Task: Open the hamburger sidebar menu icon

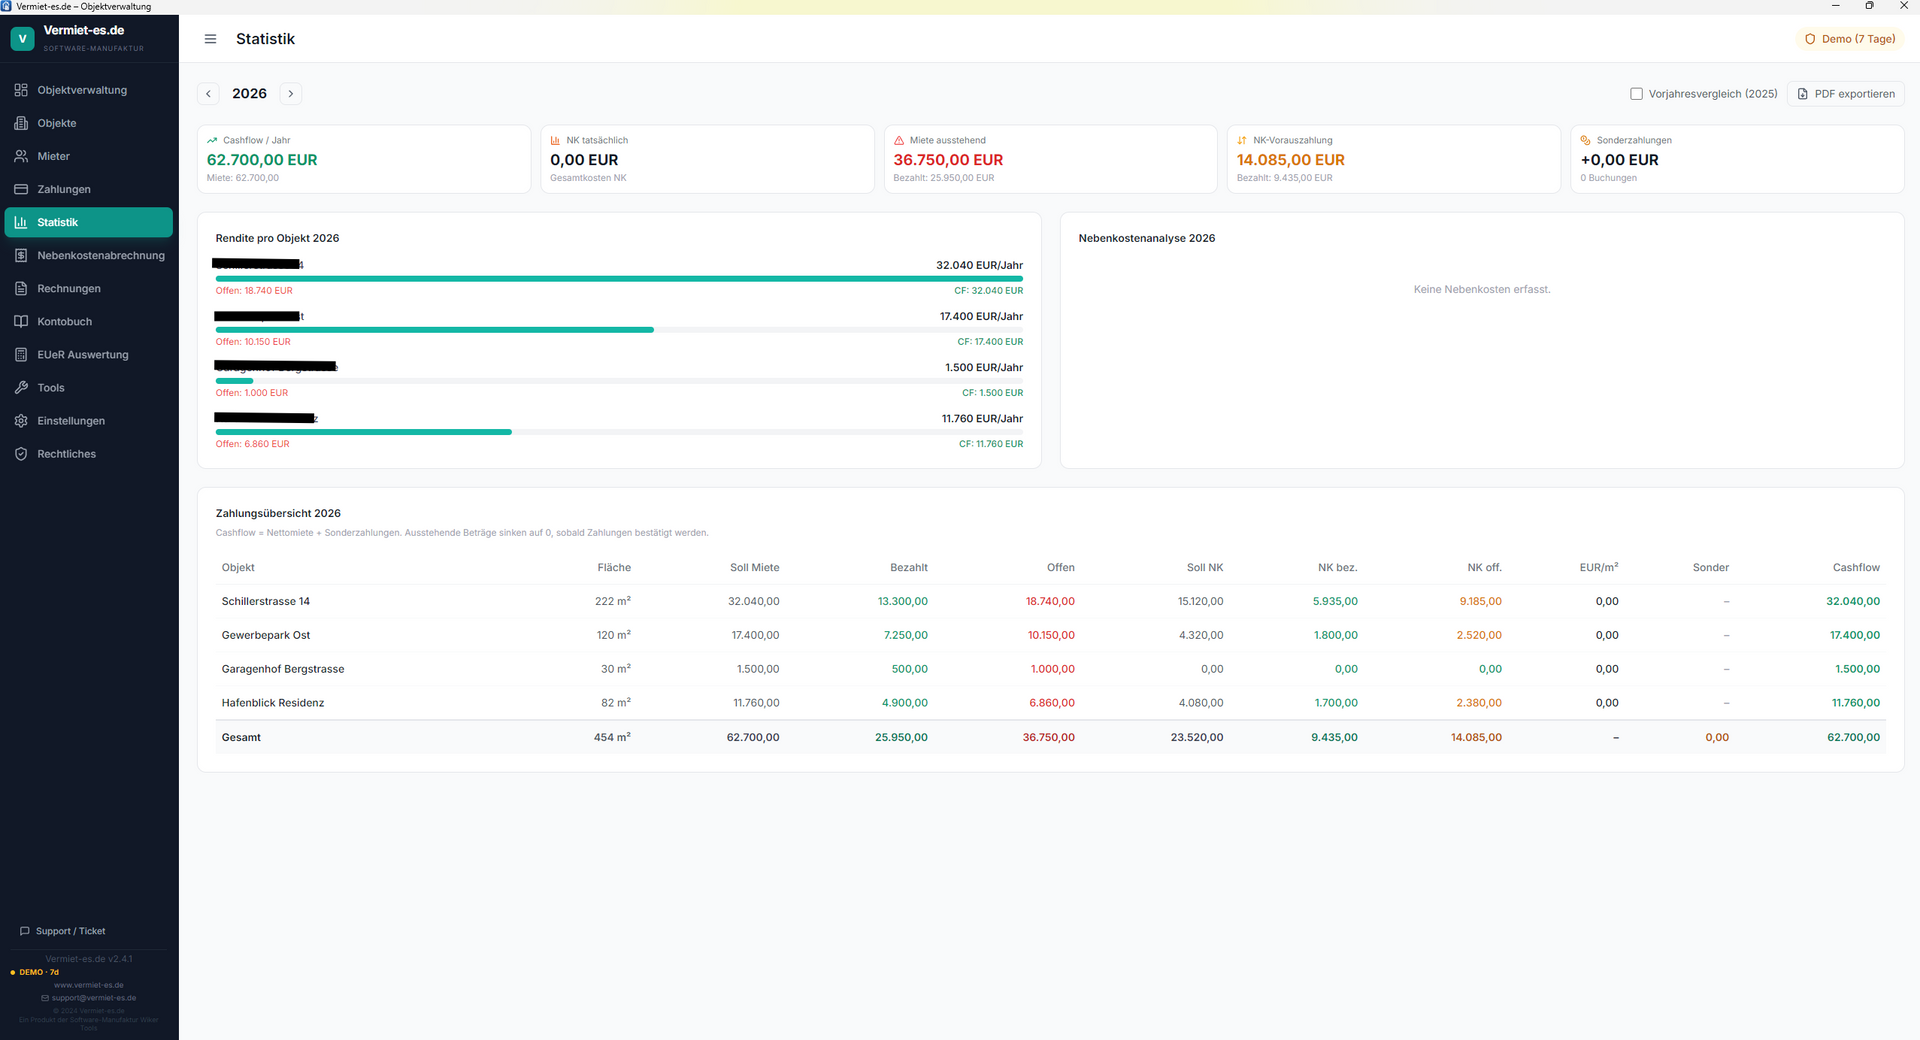Action: pyautogui.click(x=210, y=39)
